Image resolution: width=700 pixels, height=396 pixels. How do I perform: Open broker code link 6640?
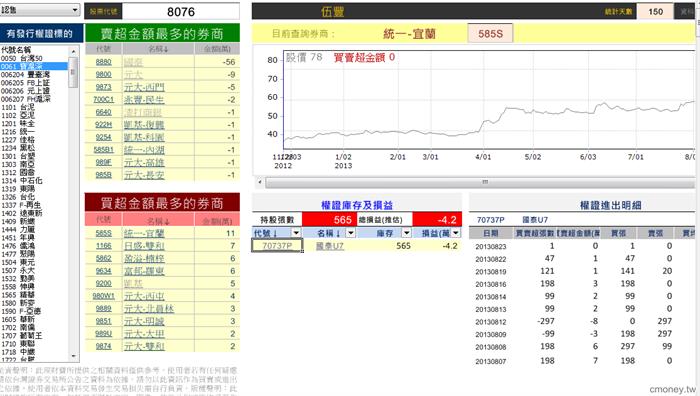(103, 112)
